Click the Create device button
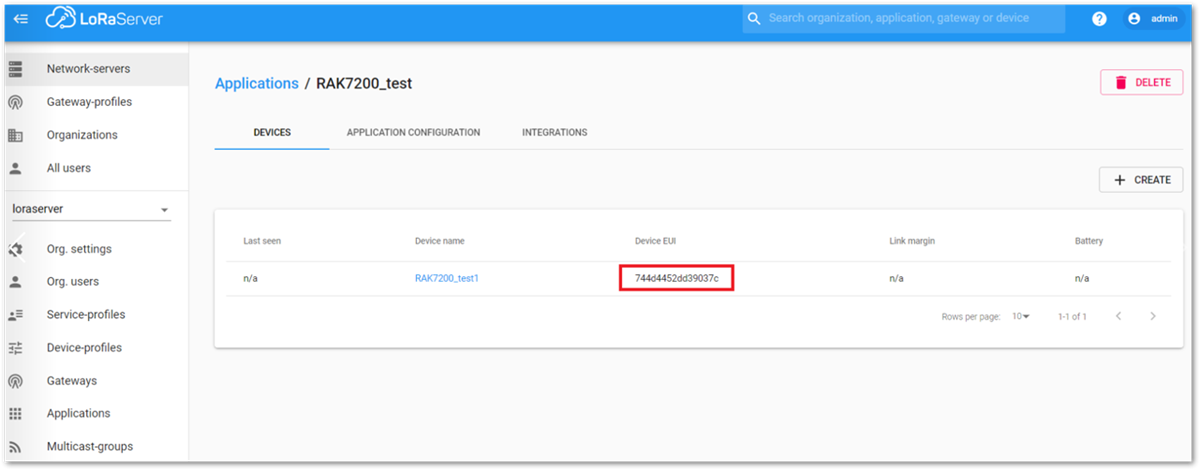The image size is (1200, 470). 1141,180
